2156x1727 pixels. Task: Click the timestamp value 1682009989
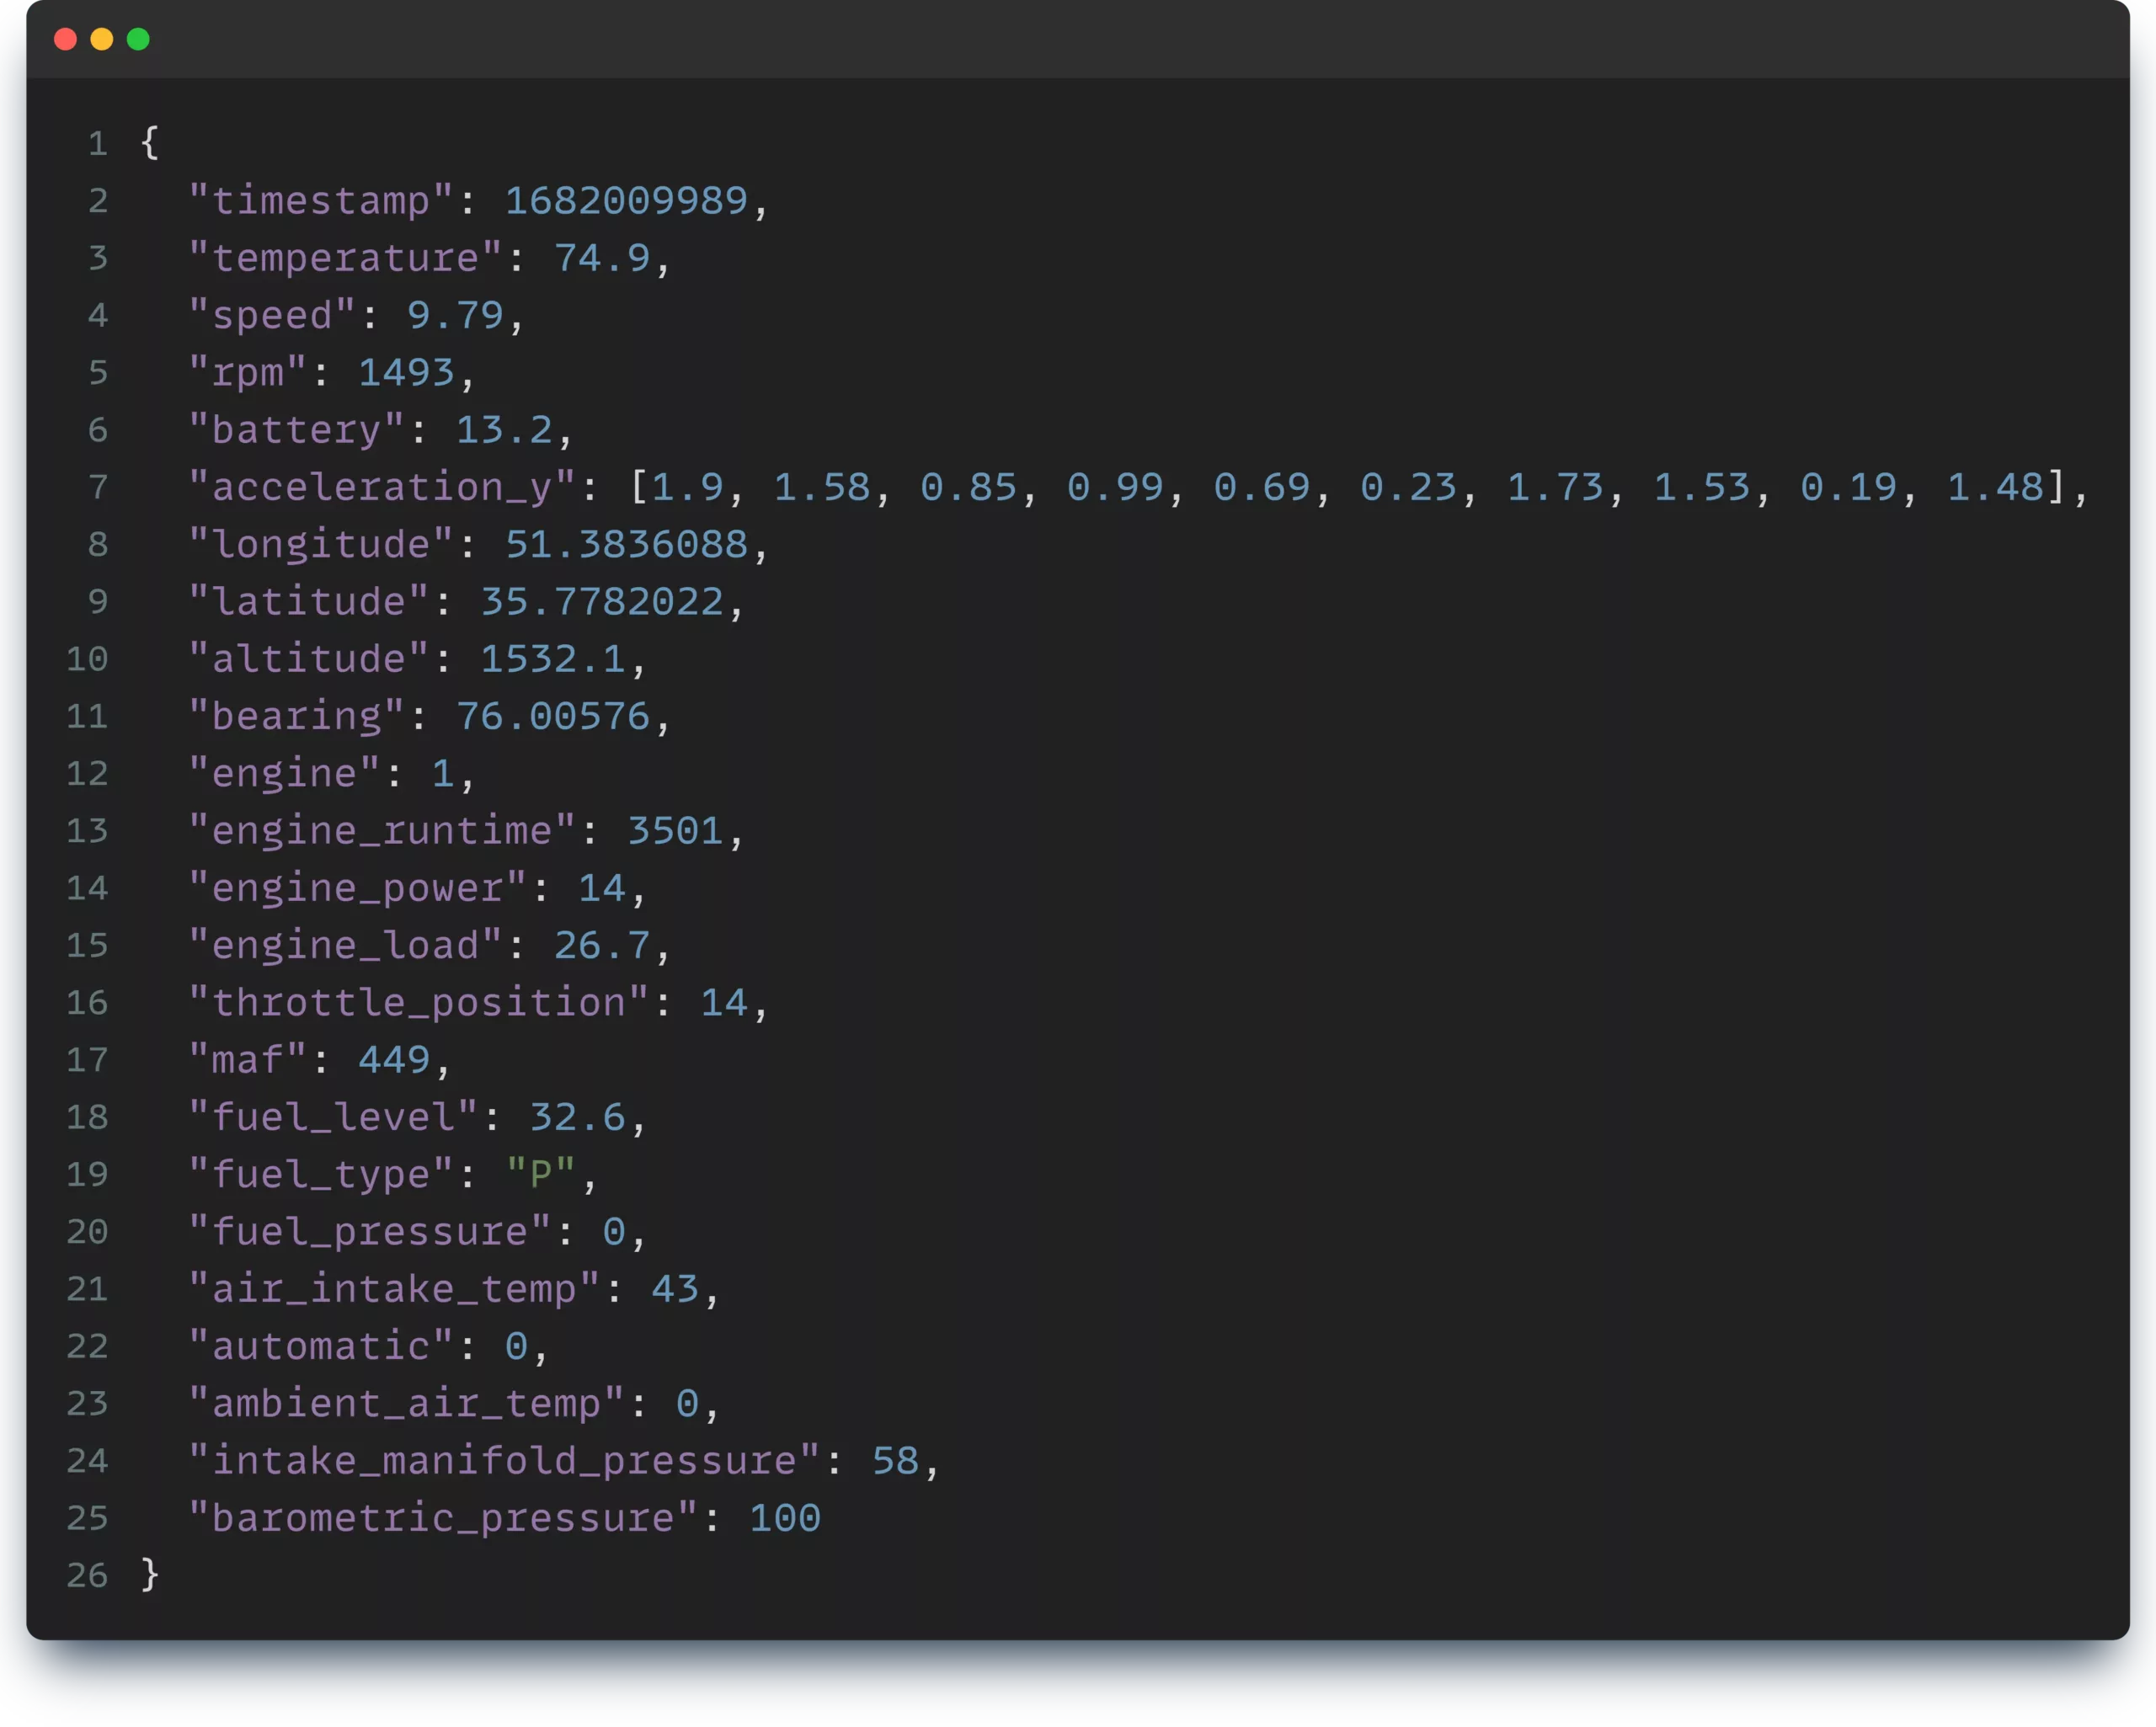(x=626, y=201)
